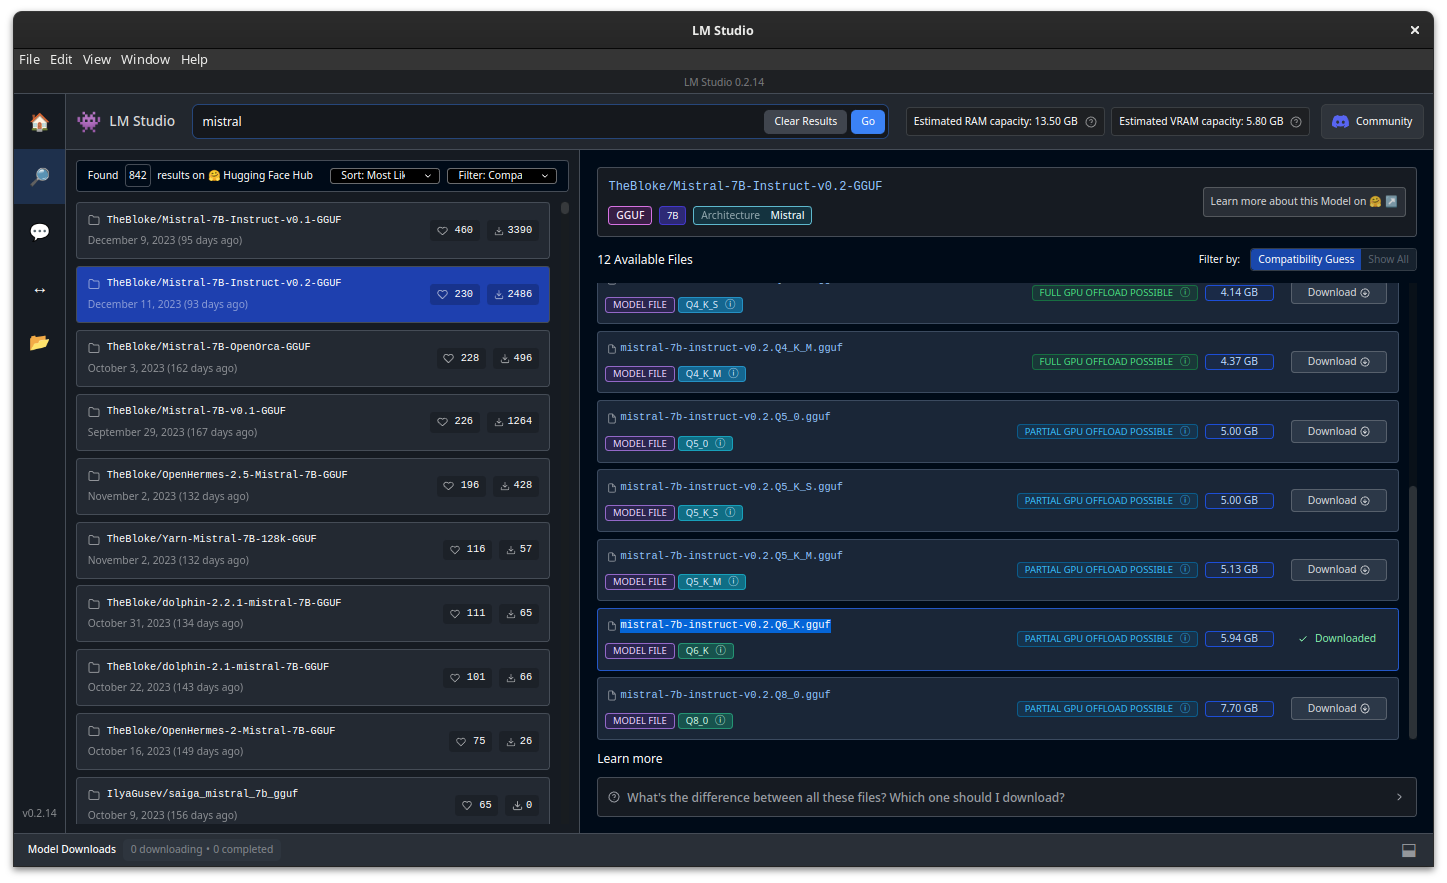
Task: Open the Sort: Most Likes dropdown
Action: pos(385,176)
